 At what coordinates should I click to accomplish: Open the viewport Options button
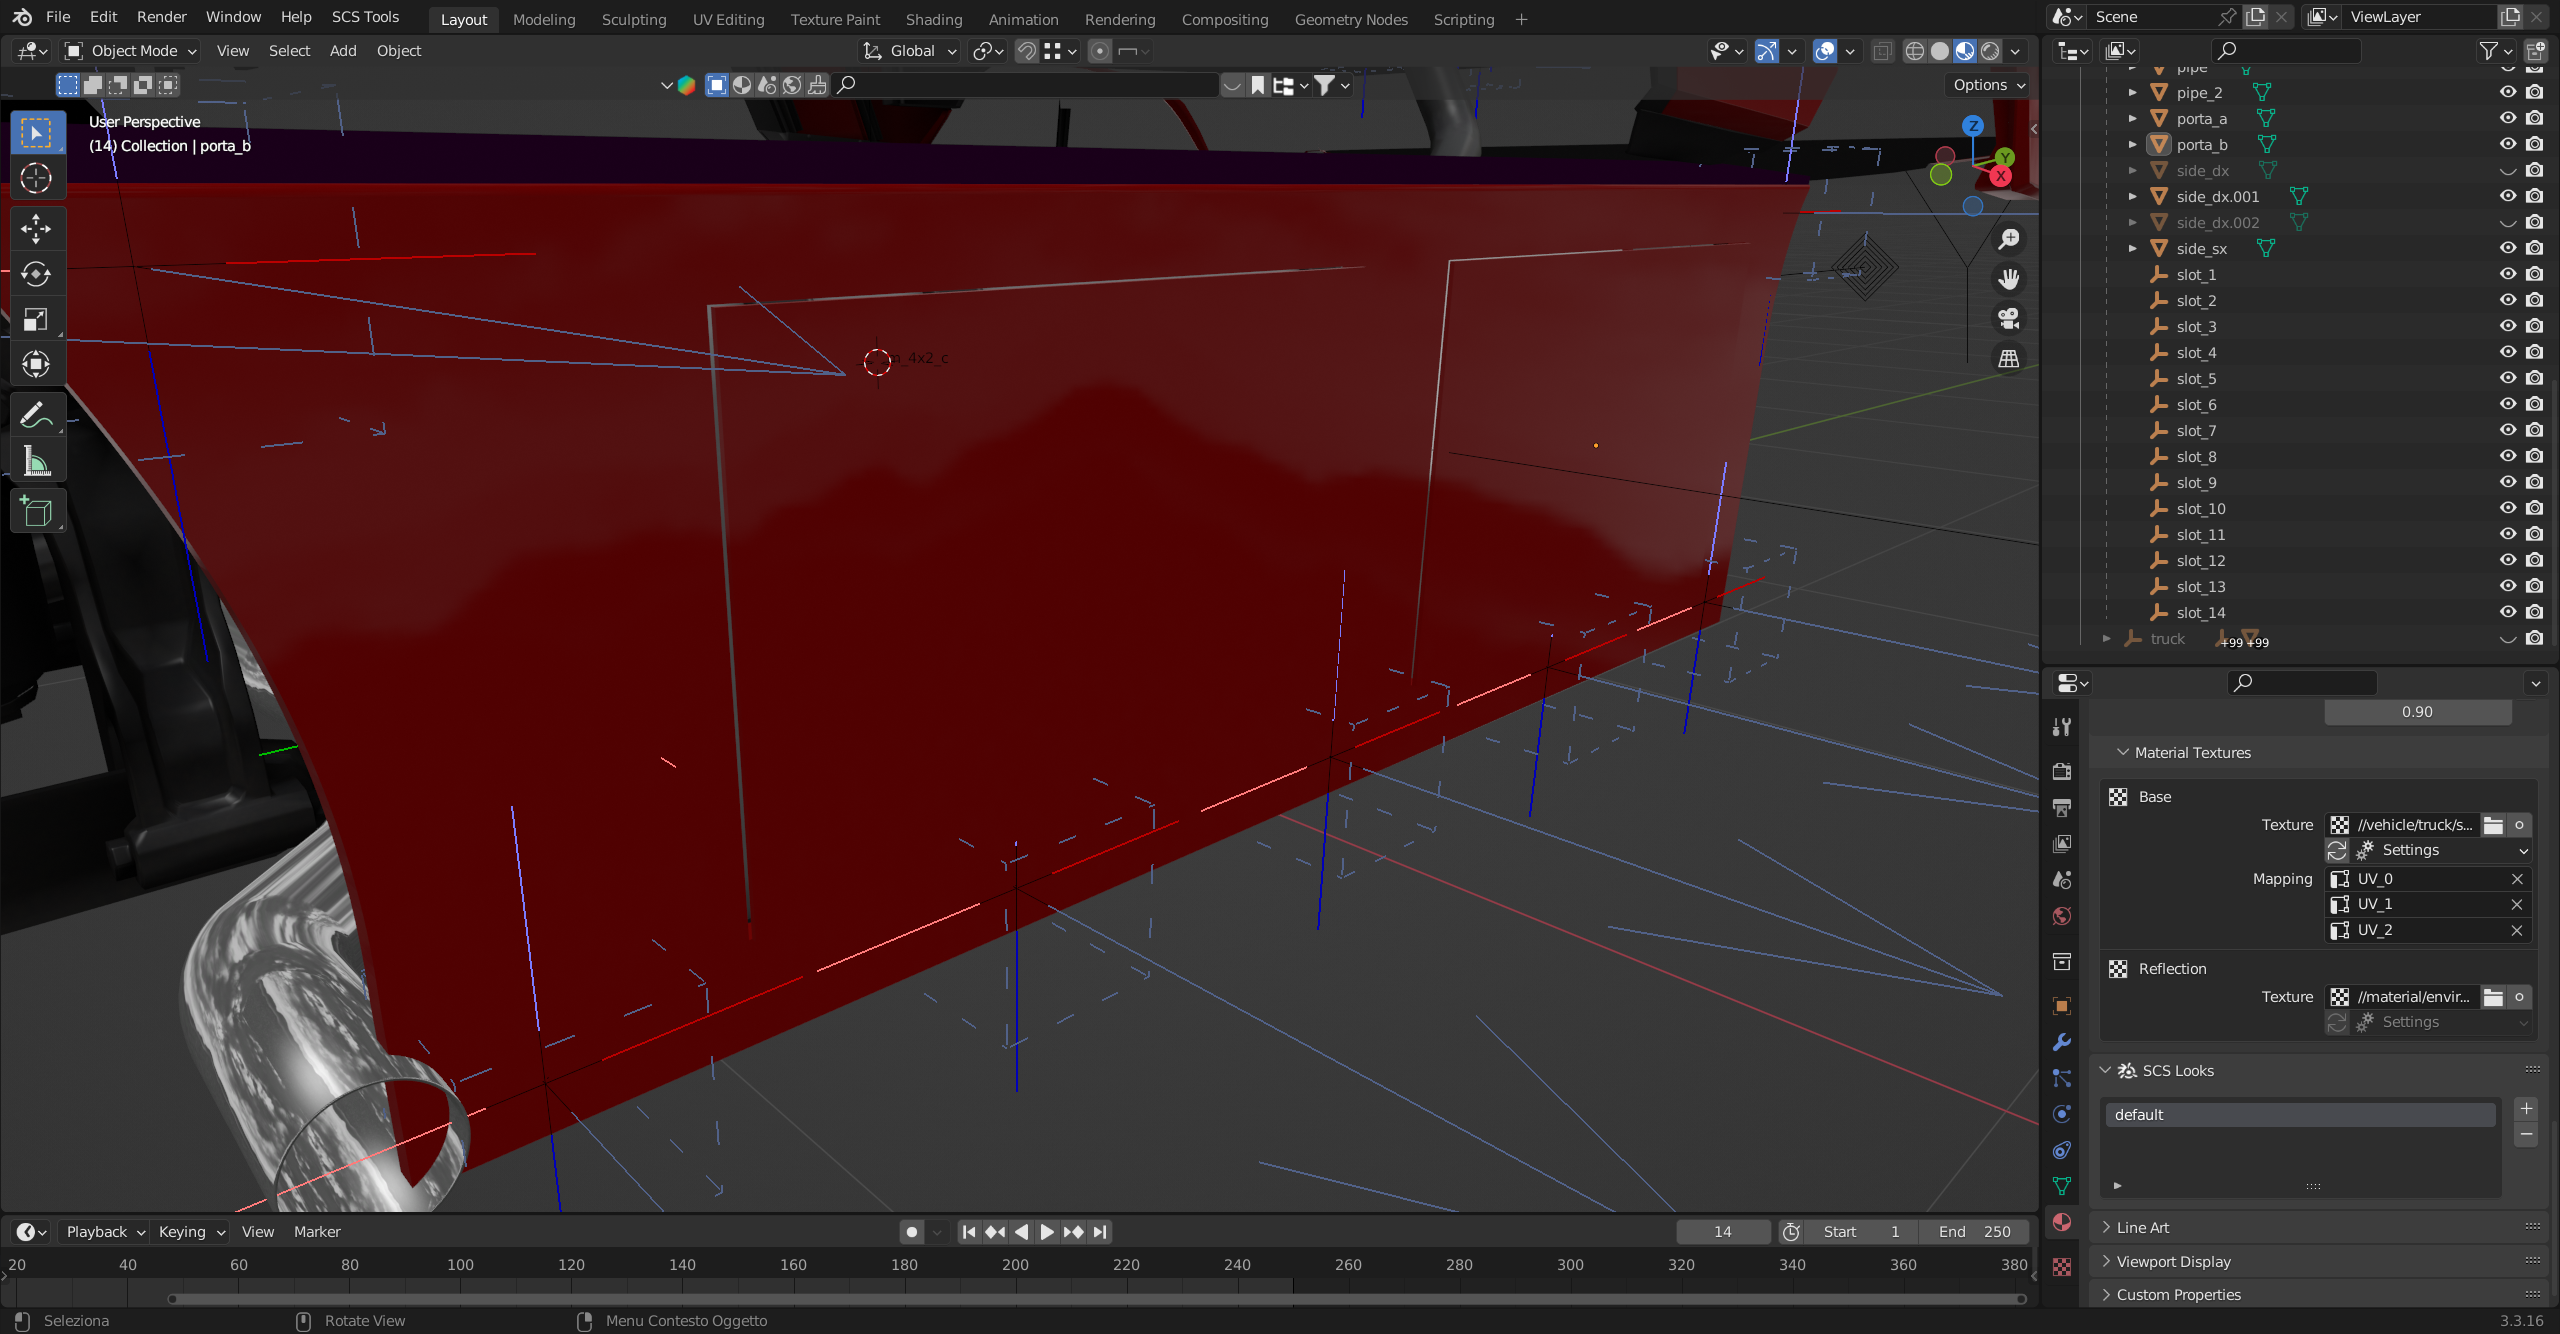(x=1988, y=85)
